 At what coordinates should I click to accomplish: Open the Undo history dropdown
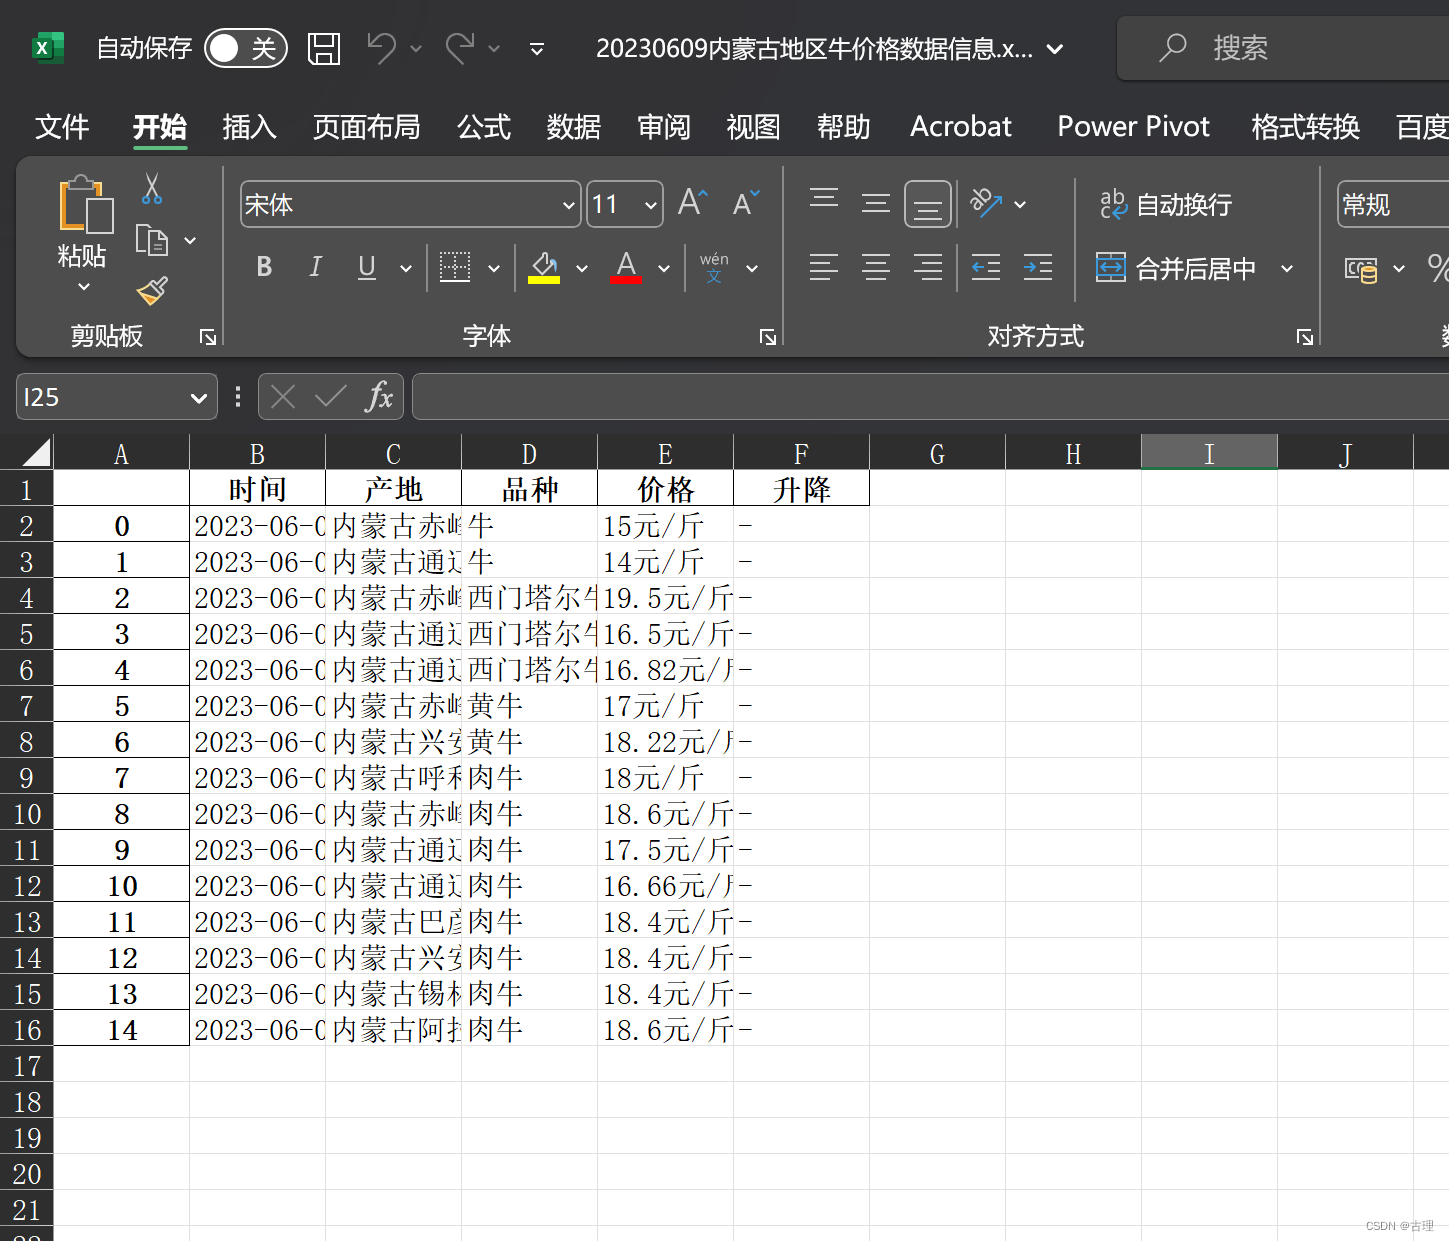(x=416, y=48)
